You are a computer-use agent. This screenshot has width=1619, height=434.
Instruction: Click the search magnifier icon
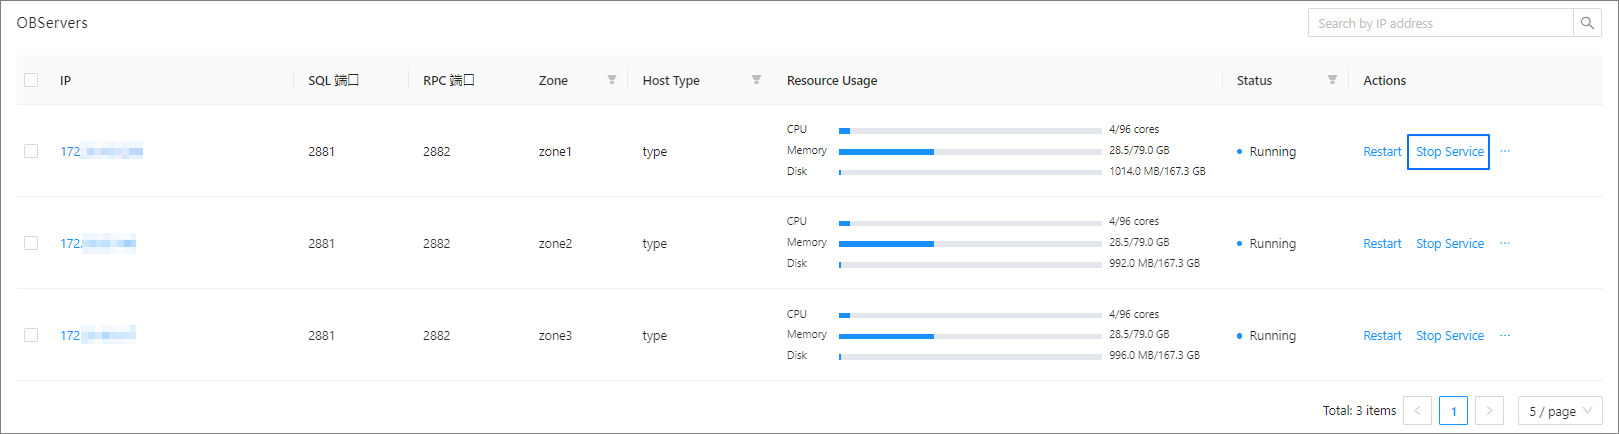(x=1587, y=23)
